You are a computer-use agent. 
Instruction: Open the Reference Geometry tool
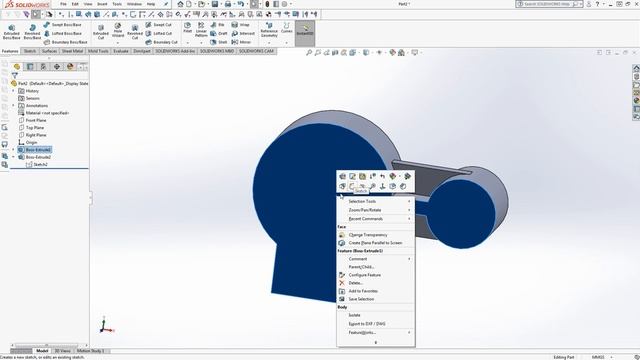coord(269,30)
